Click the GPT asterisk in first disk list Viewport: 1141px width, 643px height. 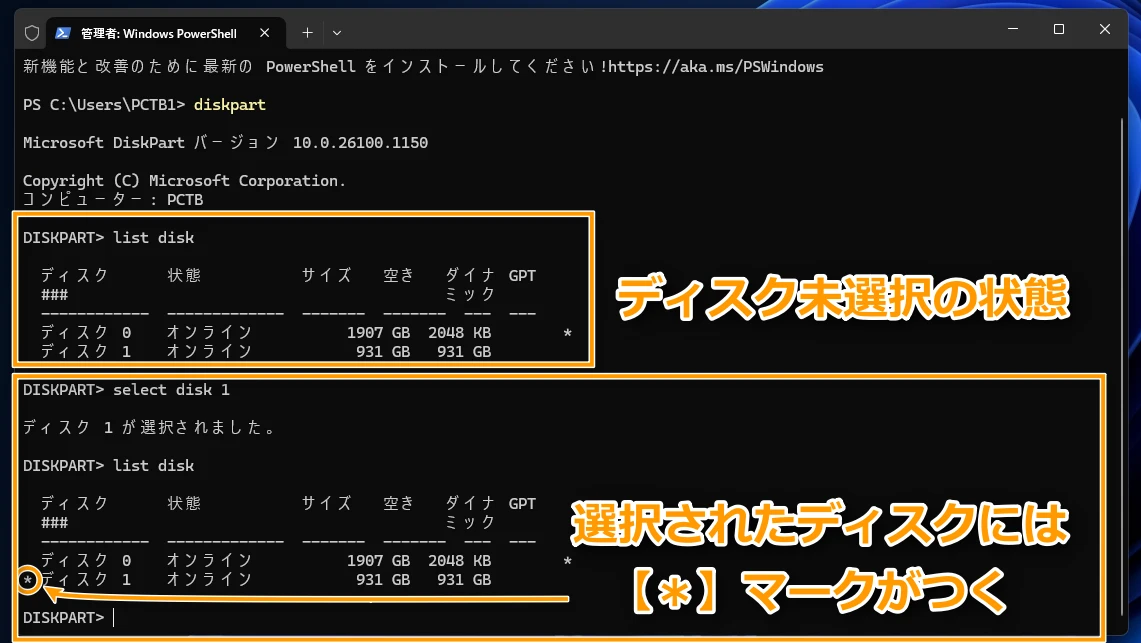(568, 332)
